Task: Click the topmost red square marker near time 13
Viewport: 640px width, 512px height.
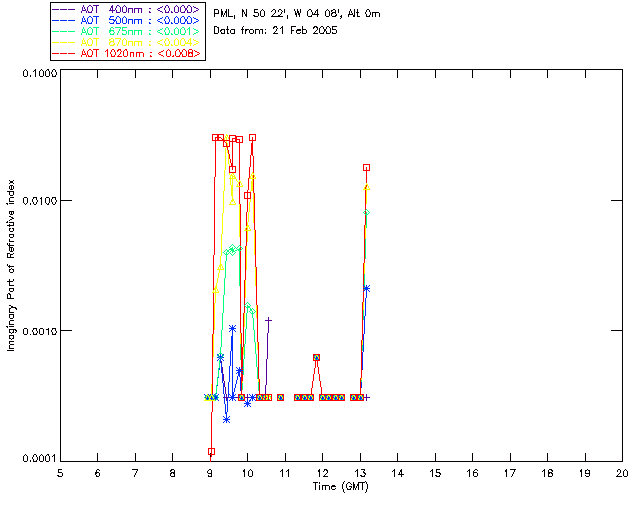Action: click(x=367, y=168)
